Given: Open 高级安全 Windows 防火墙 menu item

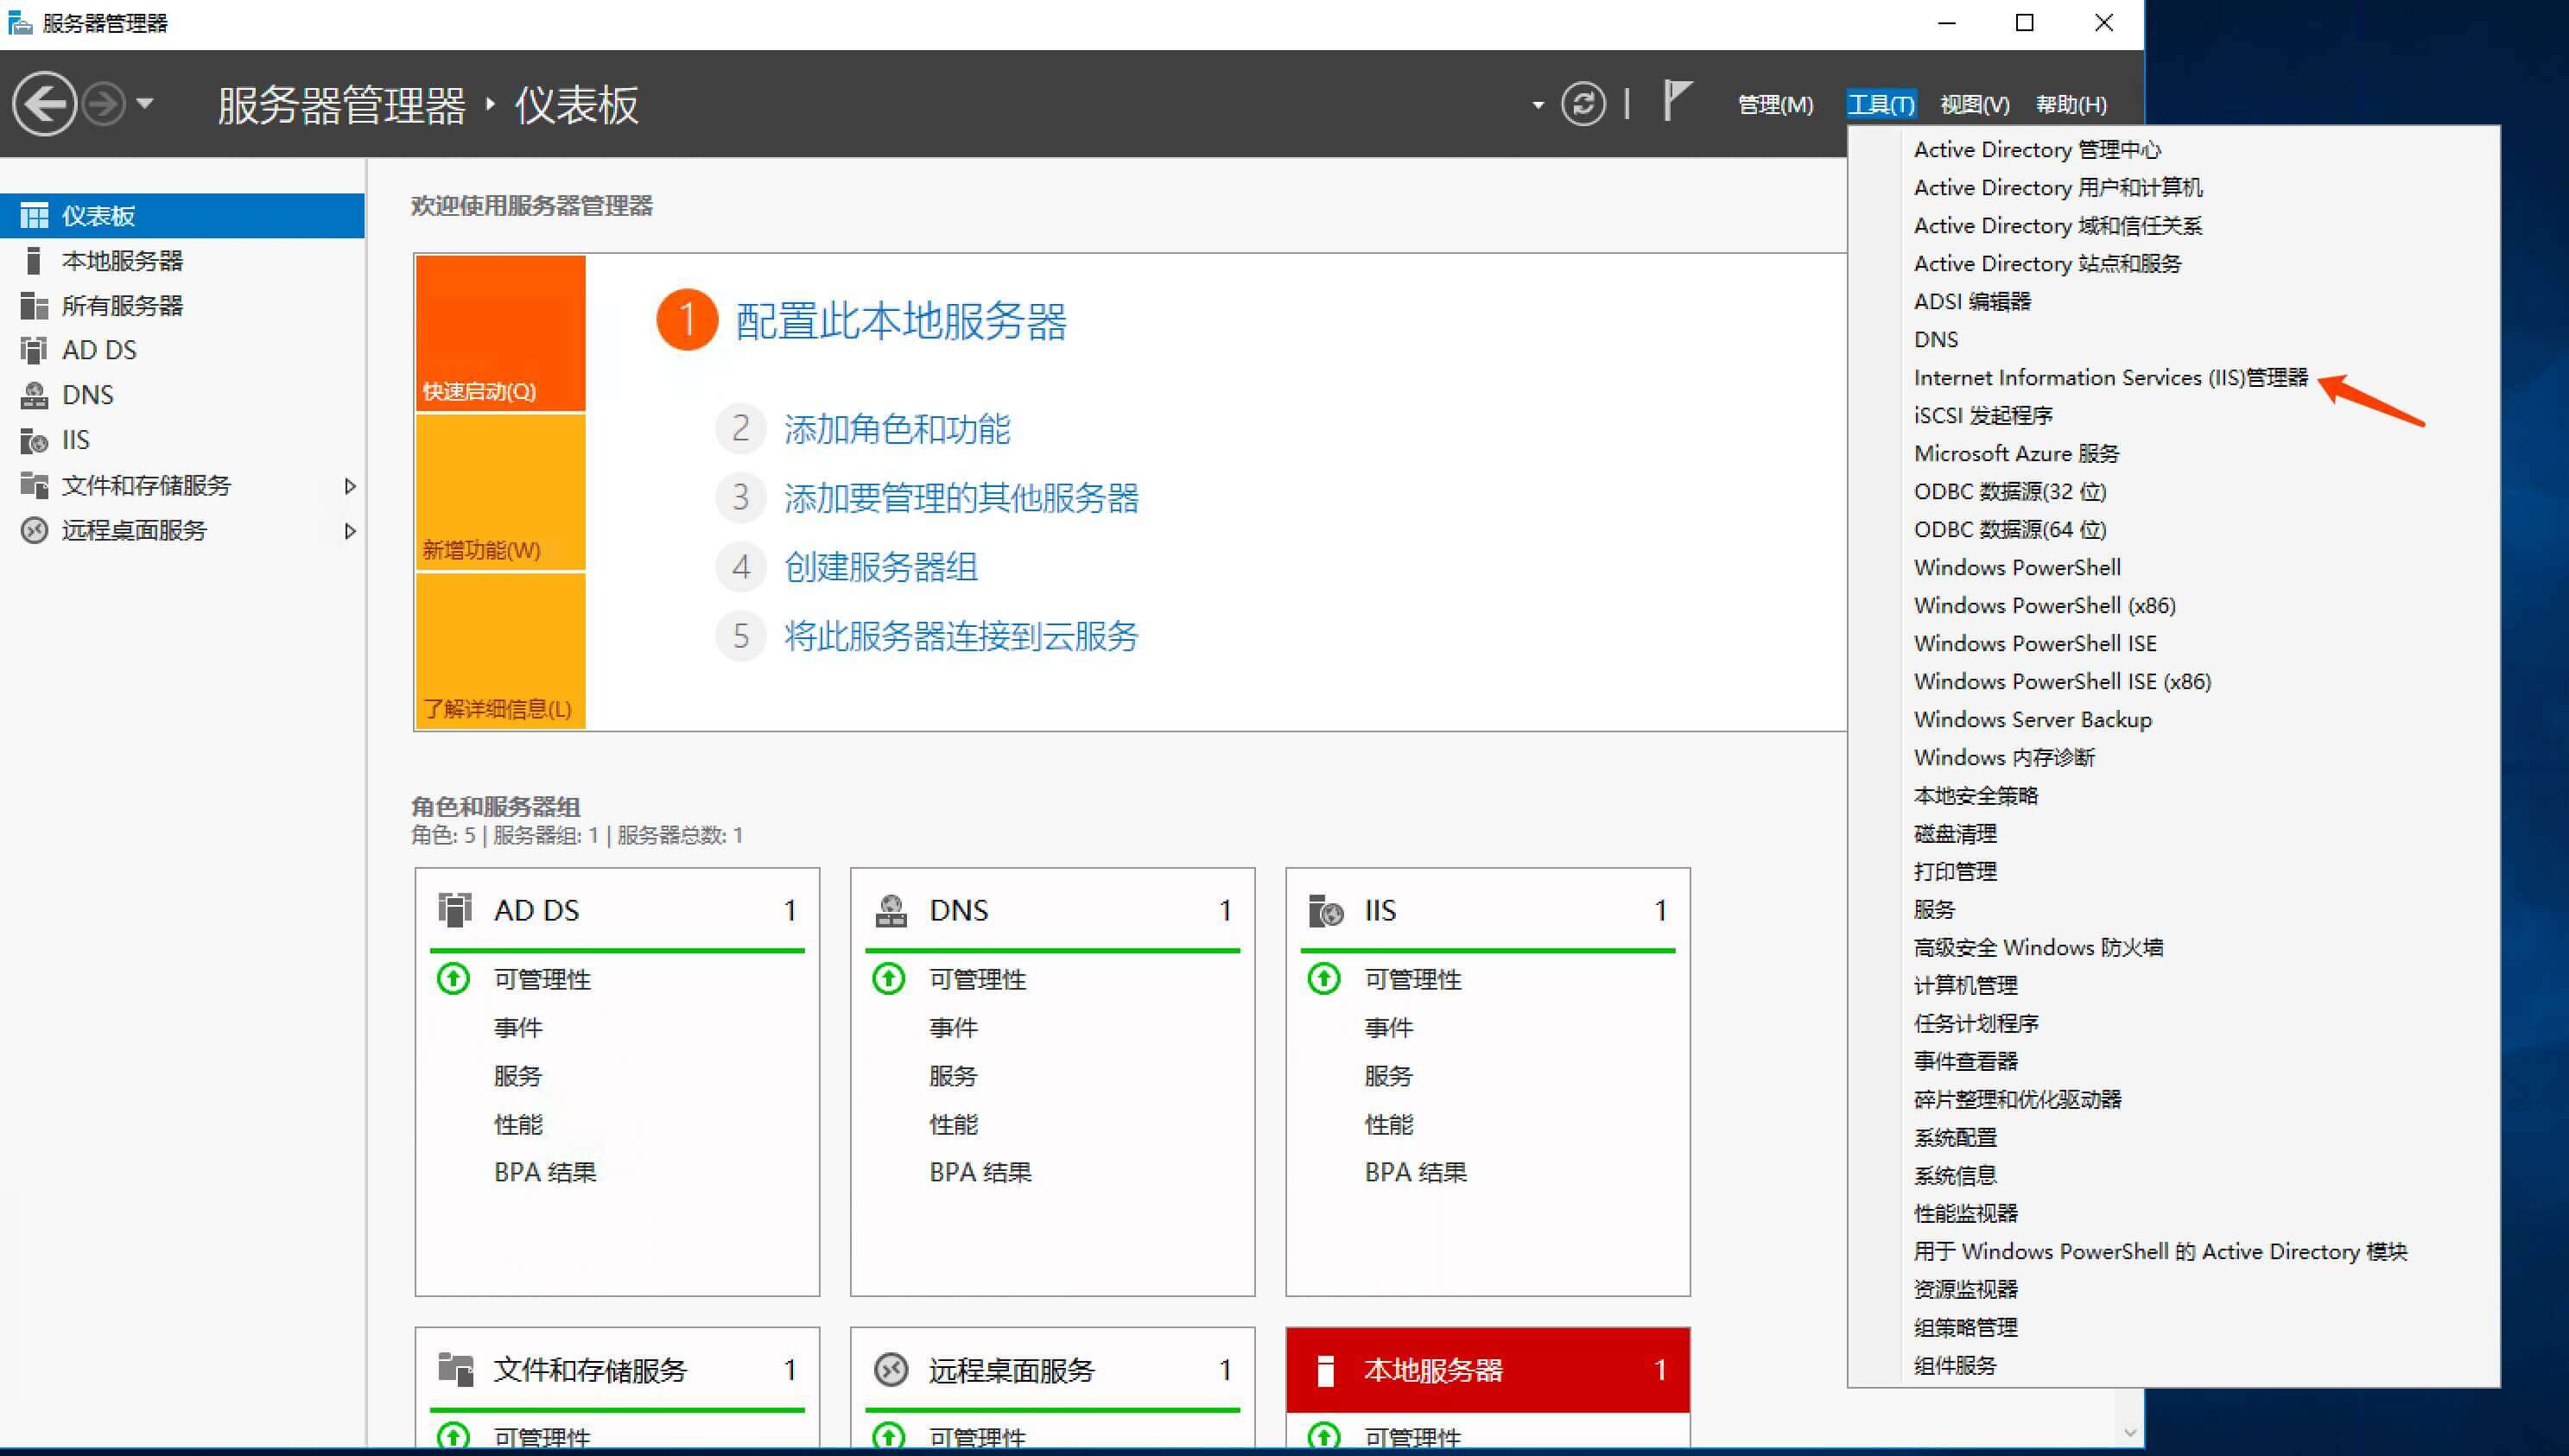Looking at the screenshot, I should [2039, 947].
